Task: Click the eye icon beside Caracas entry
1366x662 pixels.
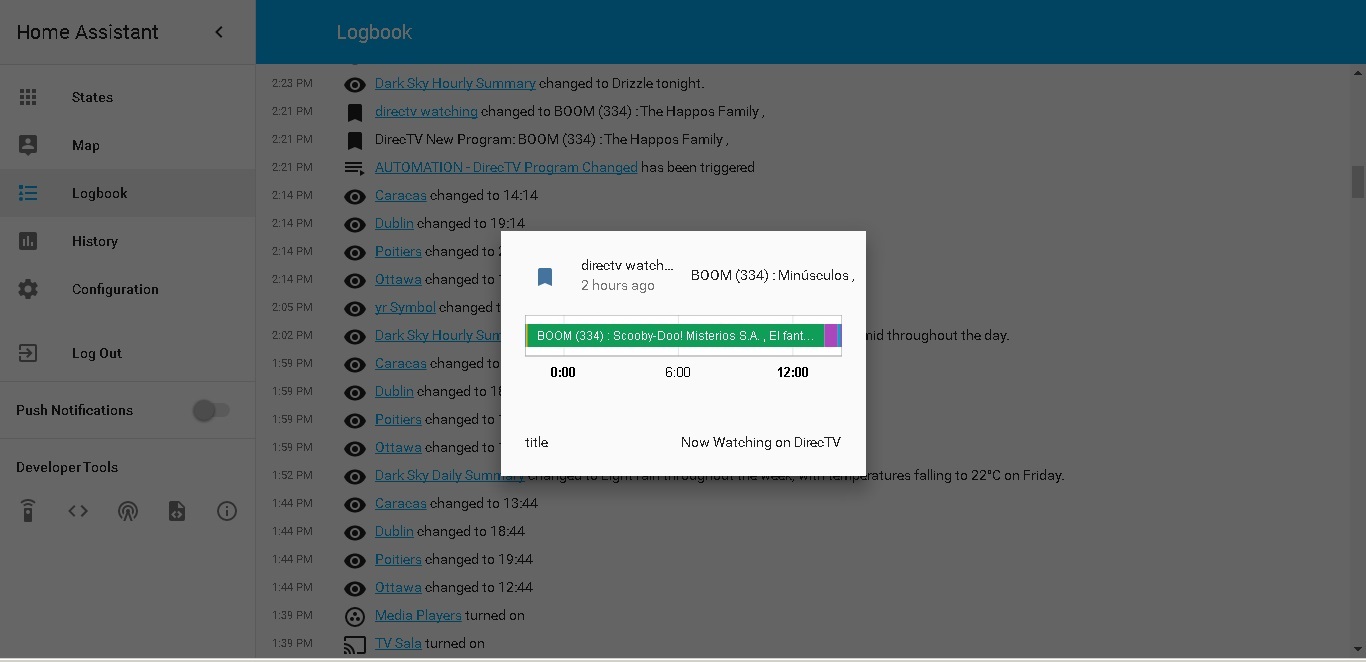Action: [355, 197]
